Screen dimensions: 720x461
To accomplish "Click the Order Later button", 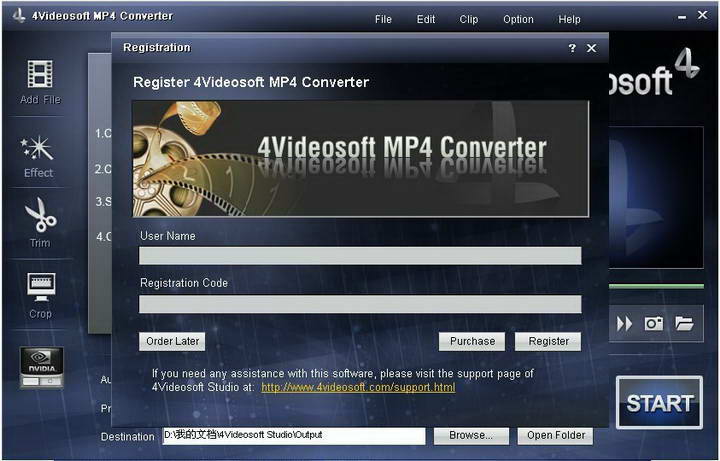I will (x=172, y=342).
